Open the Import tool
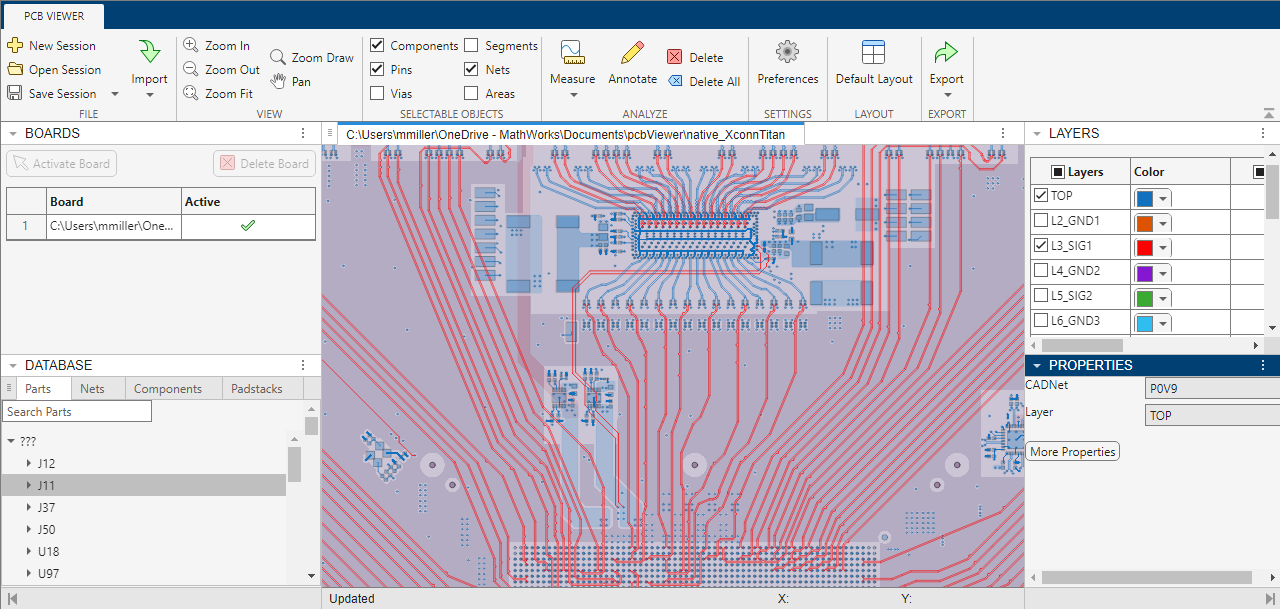Viewport: 1280px width, 609px height. click(x=150, y=54)
